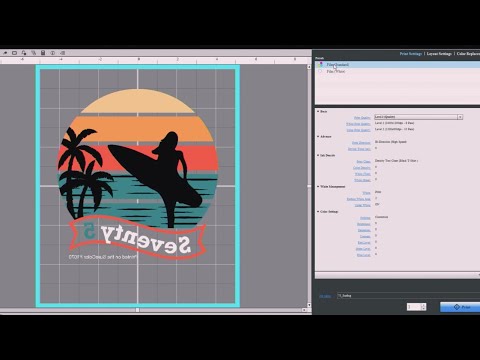The image size is (480, 360).
Task: Click the Print Direction link
Action: coord(361,143)
